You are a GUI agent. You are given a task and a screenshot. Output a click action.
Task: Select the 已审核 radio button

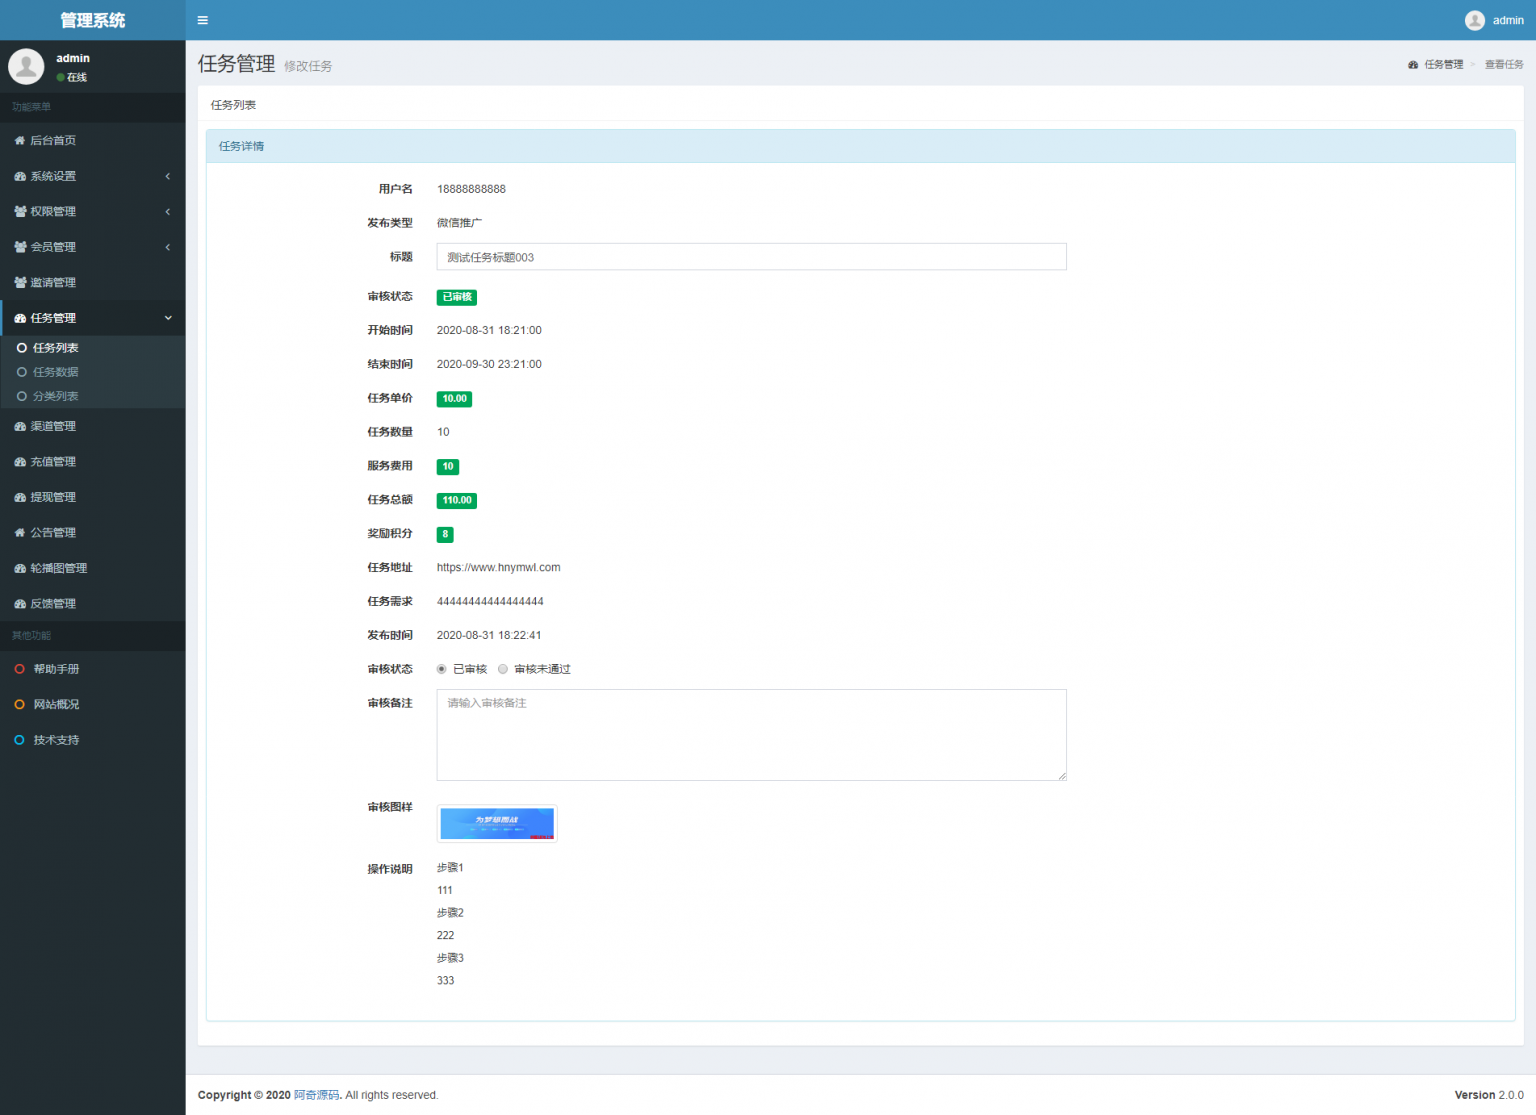point(442,669)
